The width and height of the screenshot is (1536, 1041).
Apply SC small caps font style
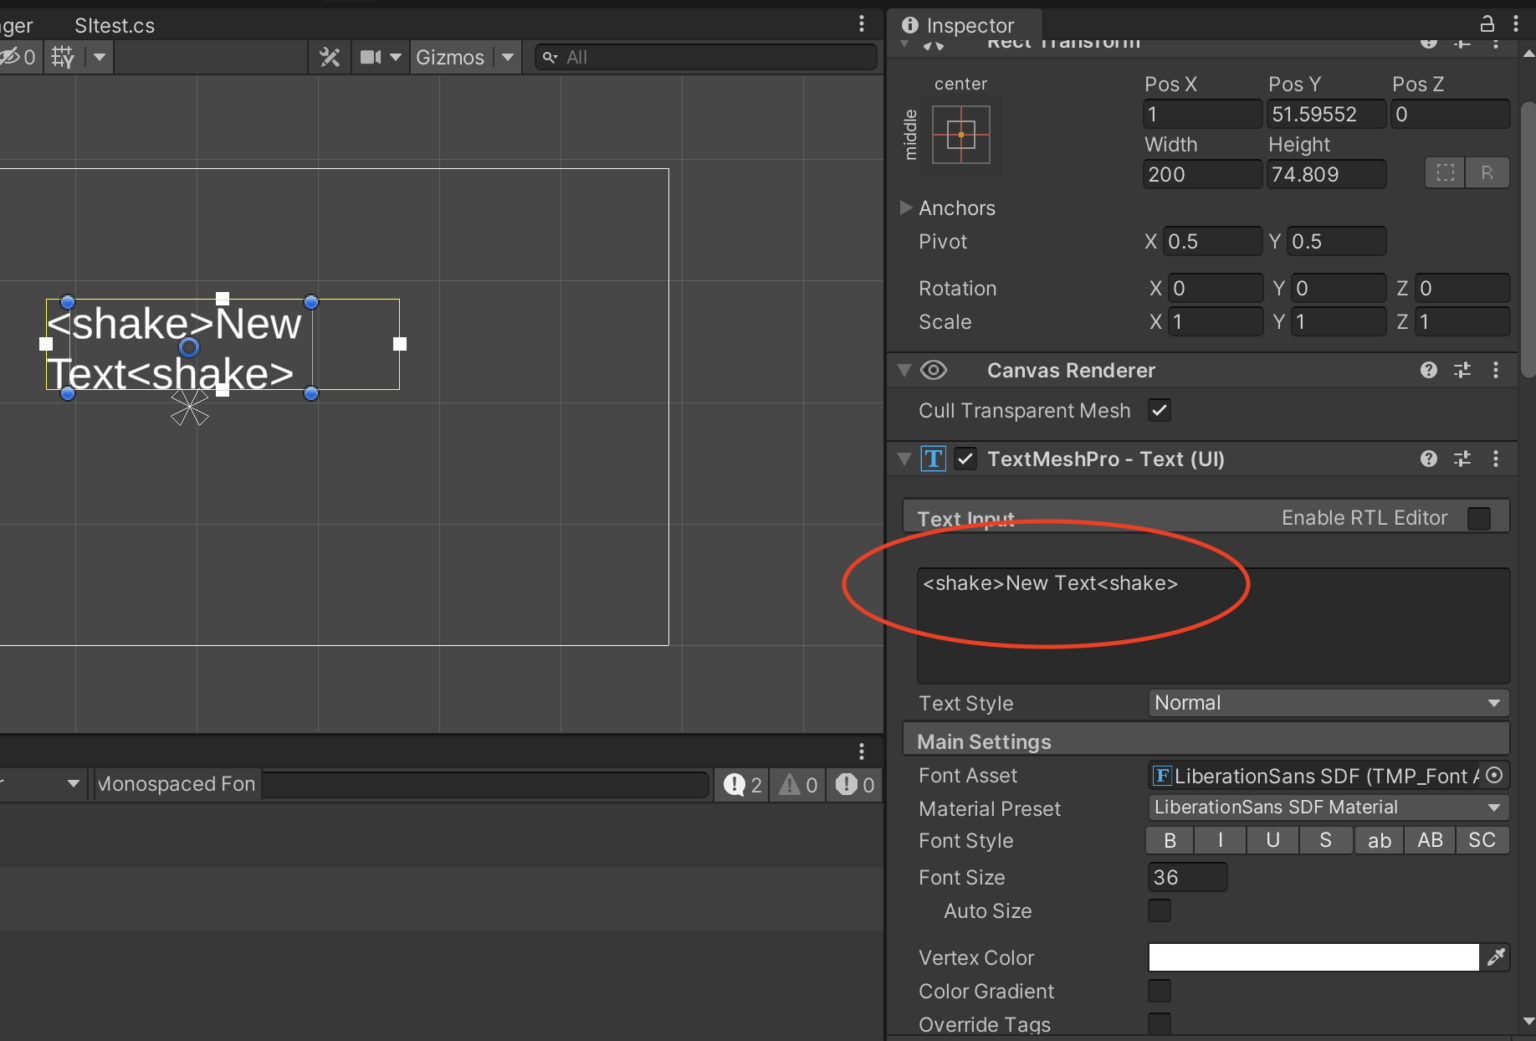[x=1482, y=840]
